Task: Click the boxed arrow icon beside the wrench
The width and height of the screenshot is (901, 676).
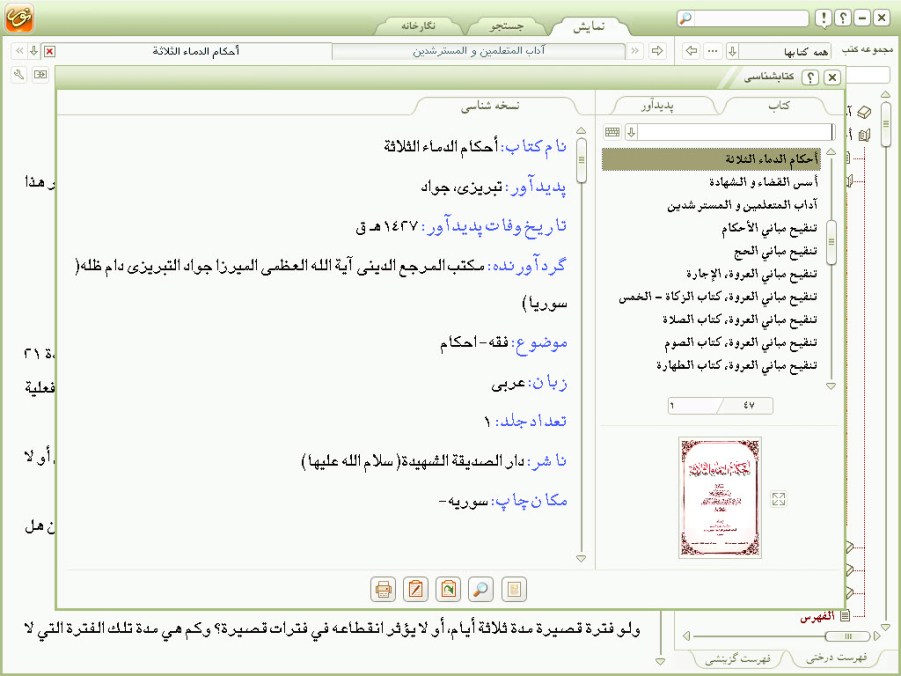Action: (40, 74)
